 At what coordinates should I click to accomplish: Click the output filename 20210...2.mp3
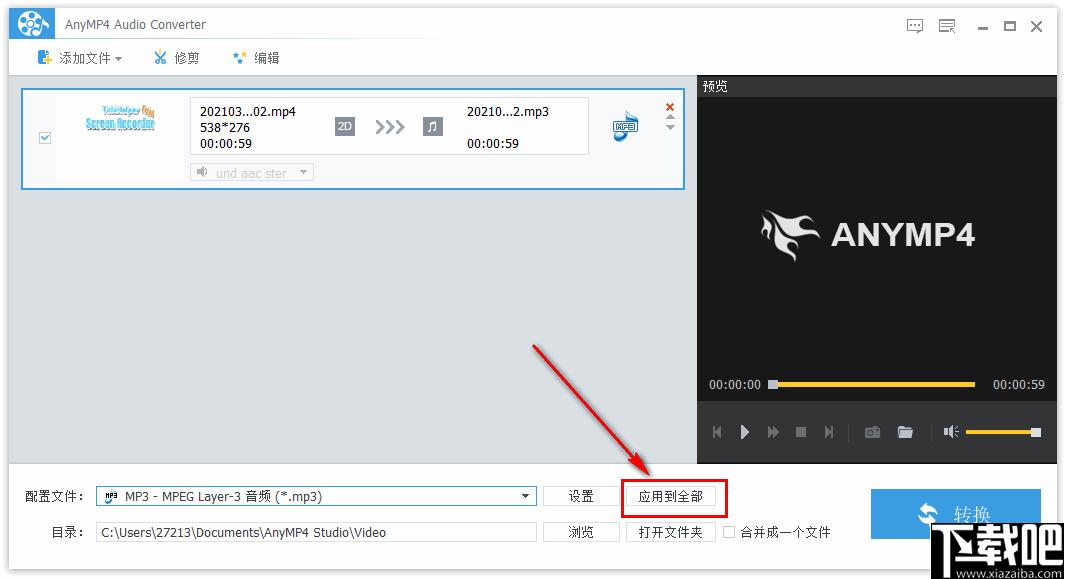(x=507, y=111)
